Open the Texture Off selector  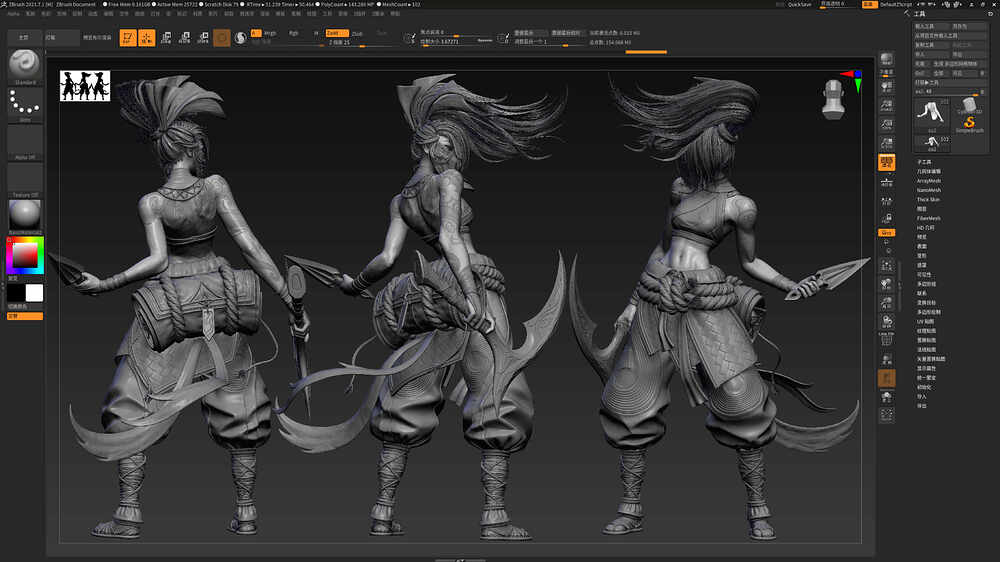pyautogui.click(x=25, y=180)
